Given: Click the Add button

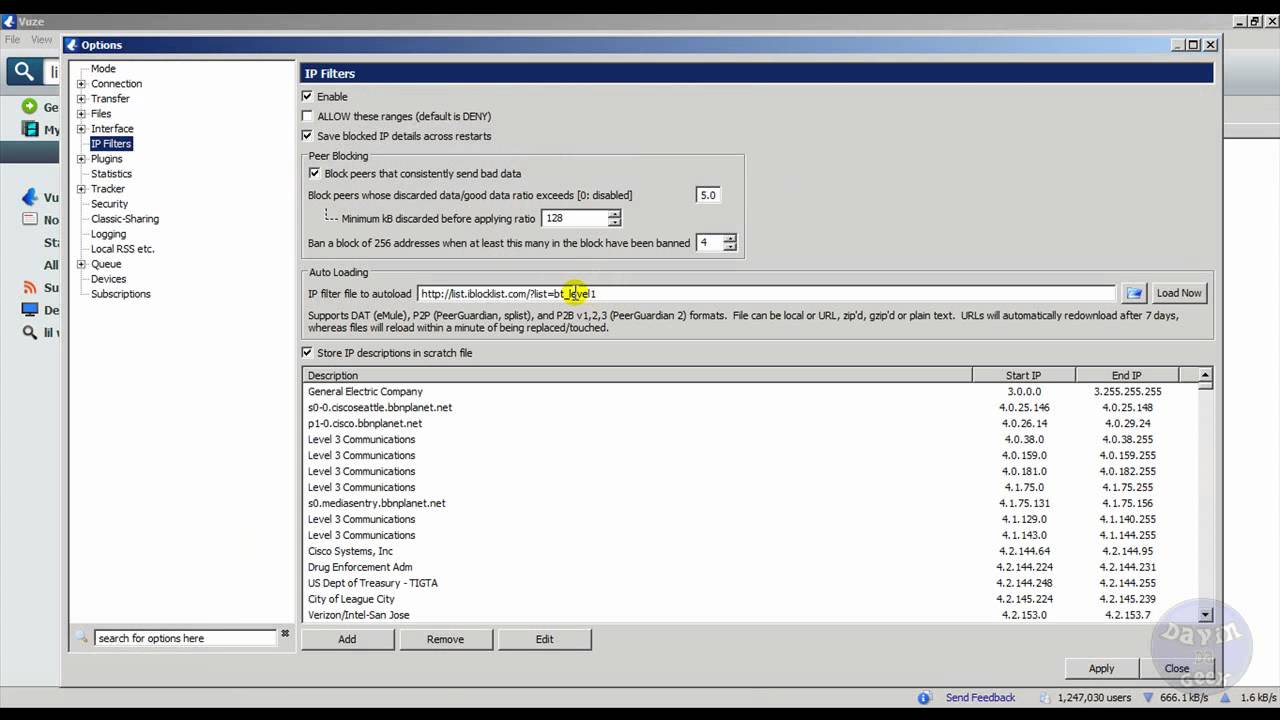Looking at the screenshot, I should 347,639.
